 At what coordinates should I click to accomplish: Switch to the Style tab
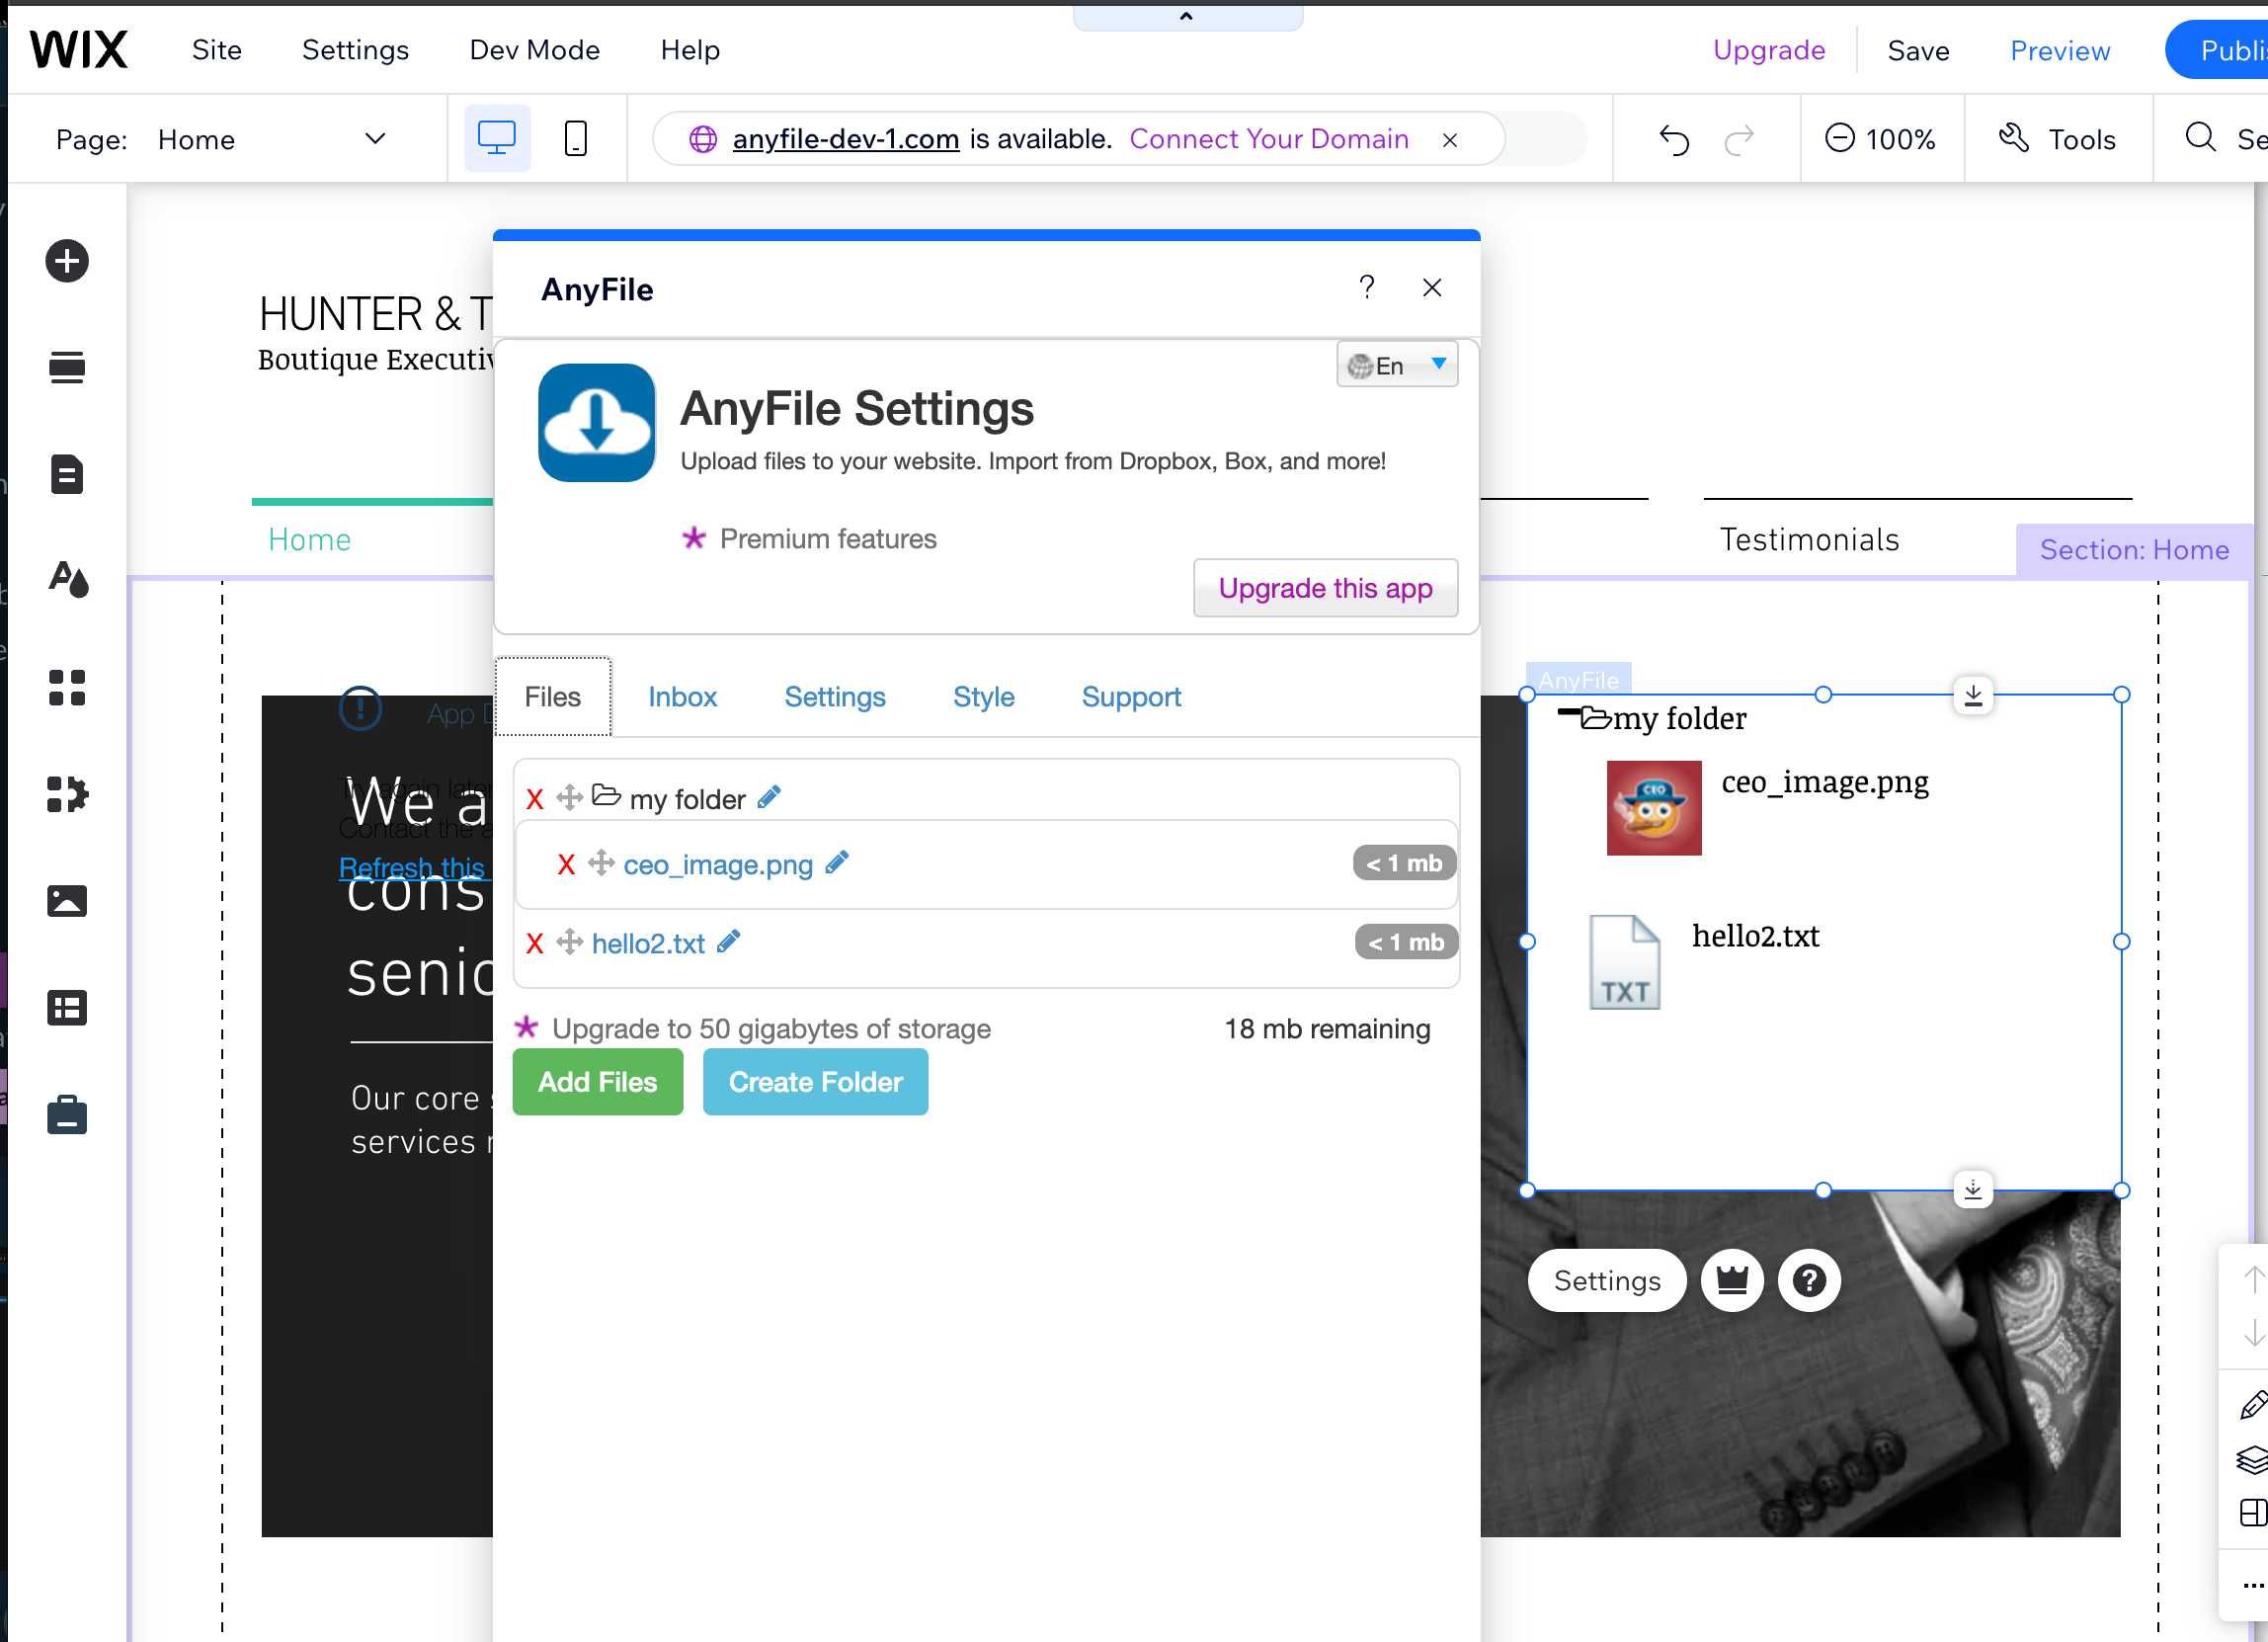point(983,697)
